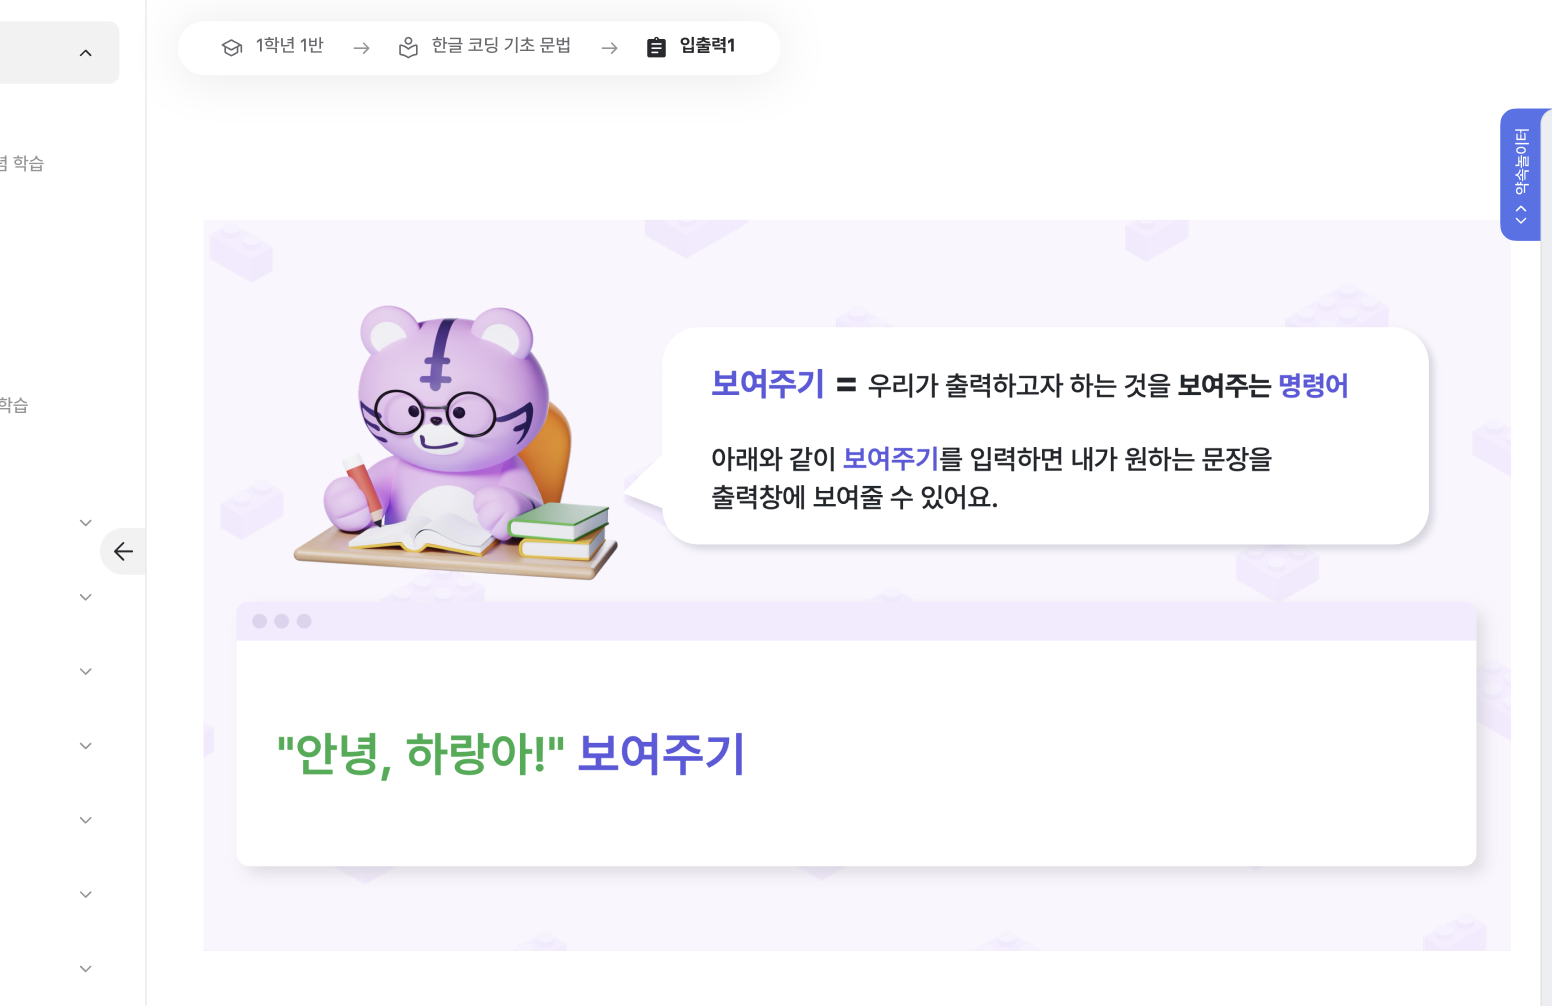Click the blue 보여주기 heading in the speech bubble
The height and width of the screenshot is (1006, 1552).
coord(768,384)
